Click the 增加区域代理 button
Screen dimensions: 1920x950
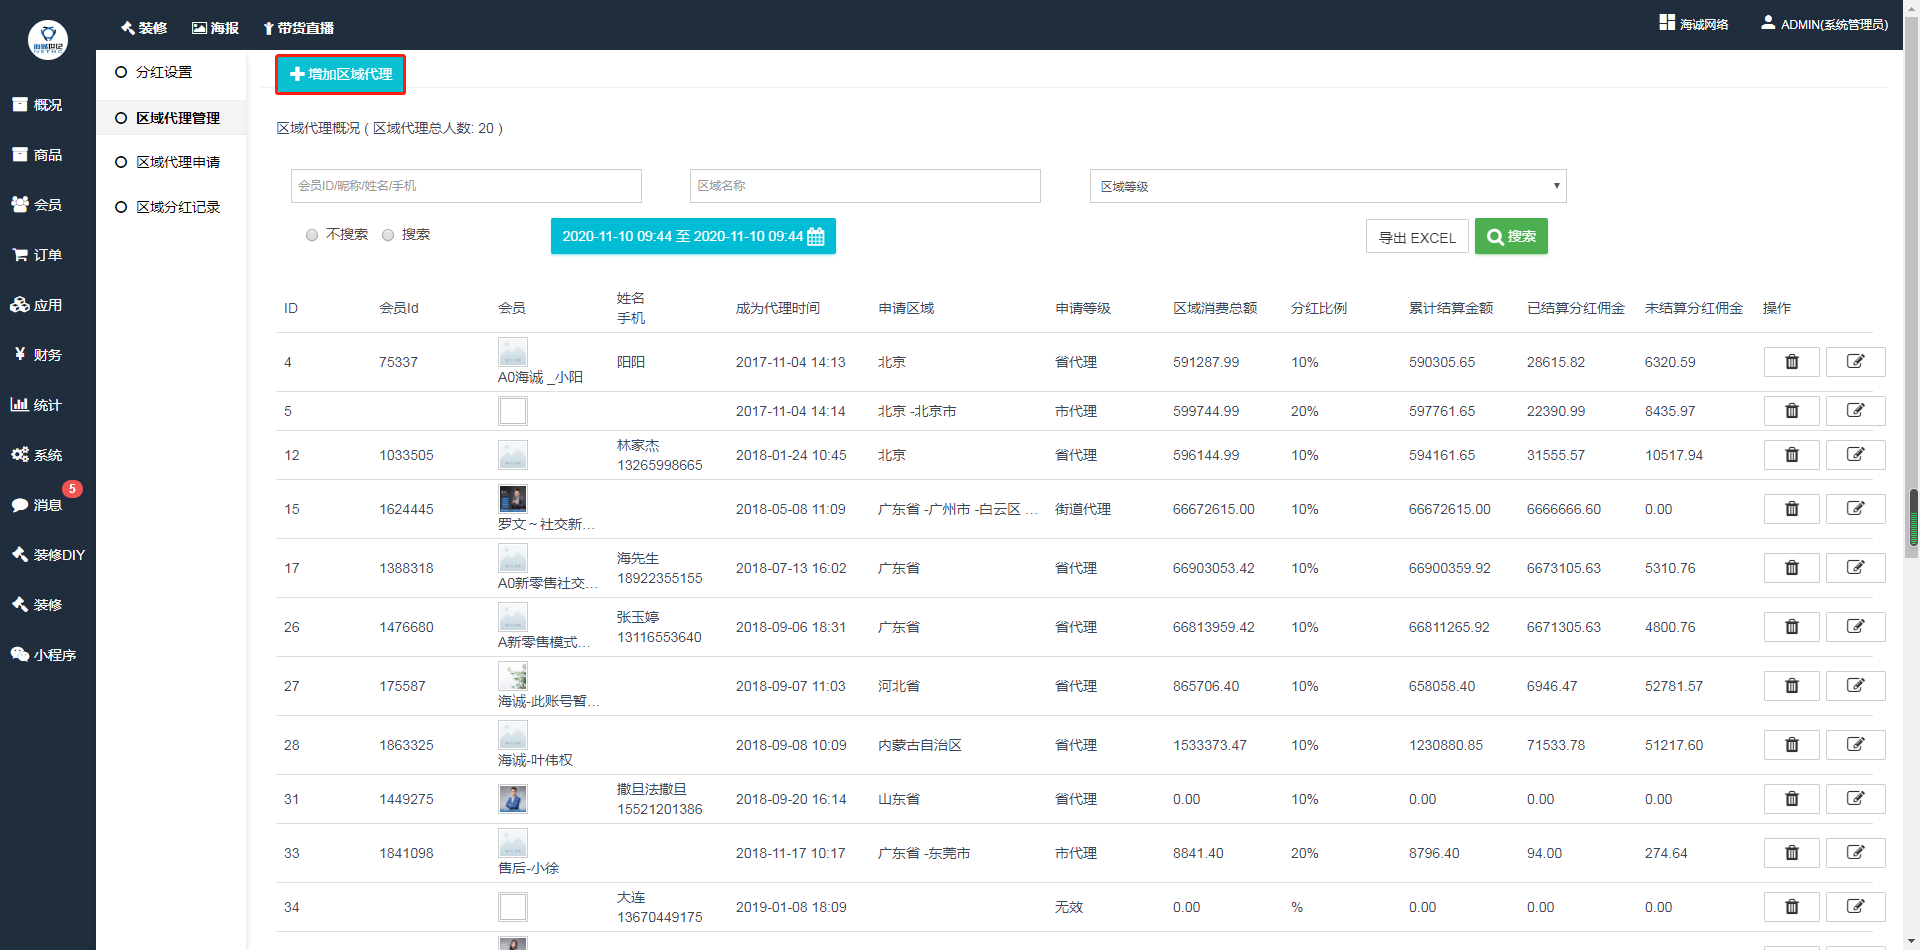pos(341,74)
